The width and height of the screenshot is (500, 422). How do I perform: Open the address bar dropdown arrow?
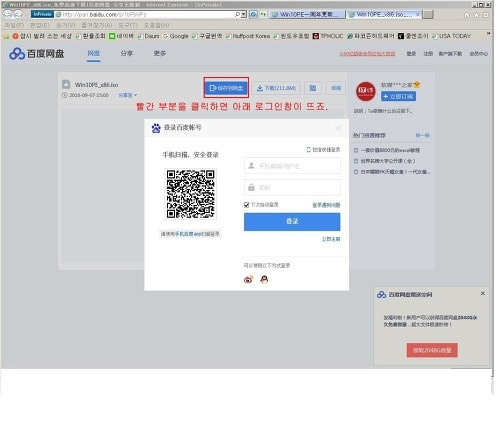244,14
